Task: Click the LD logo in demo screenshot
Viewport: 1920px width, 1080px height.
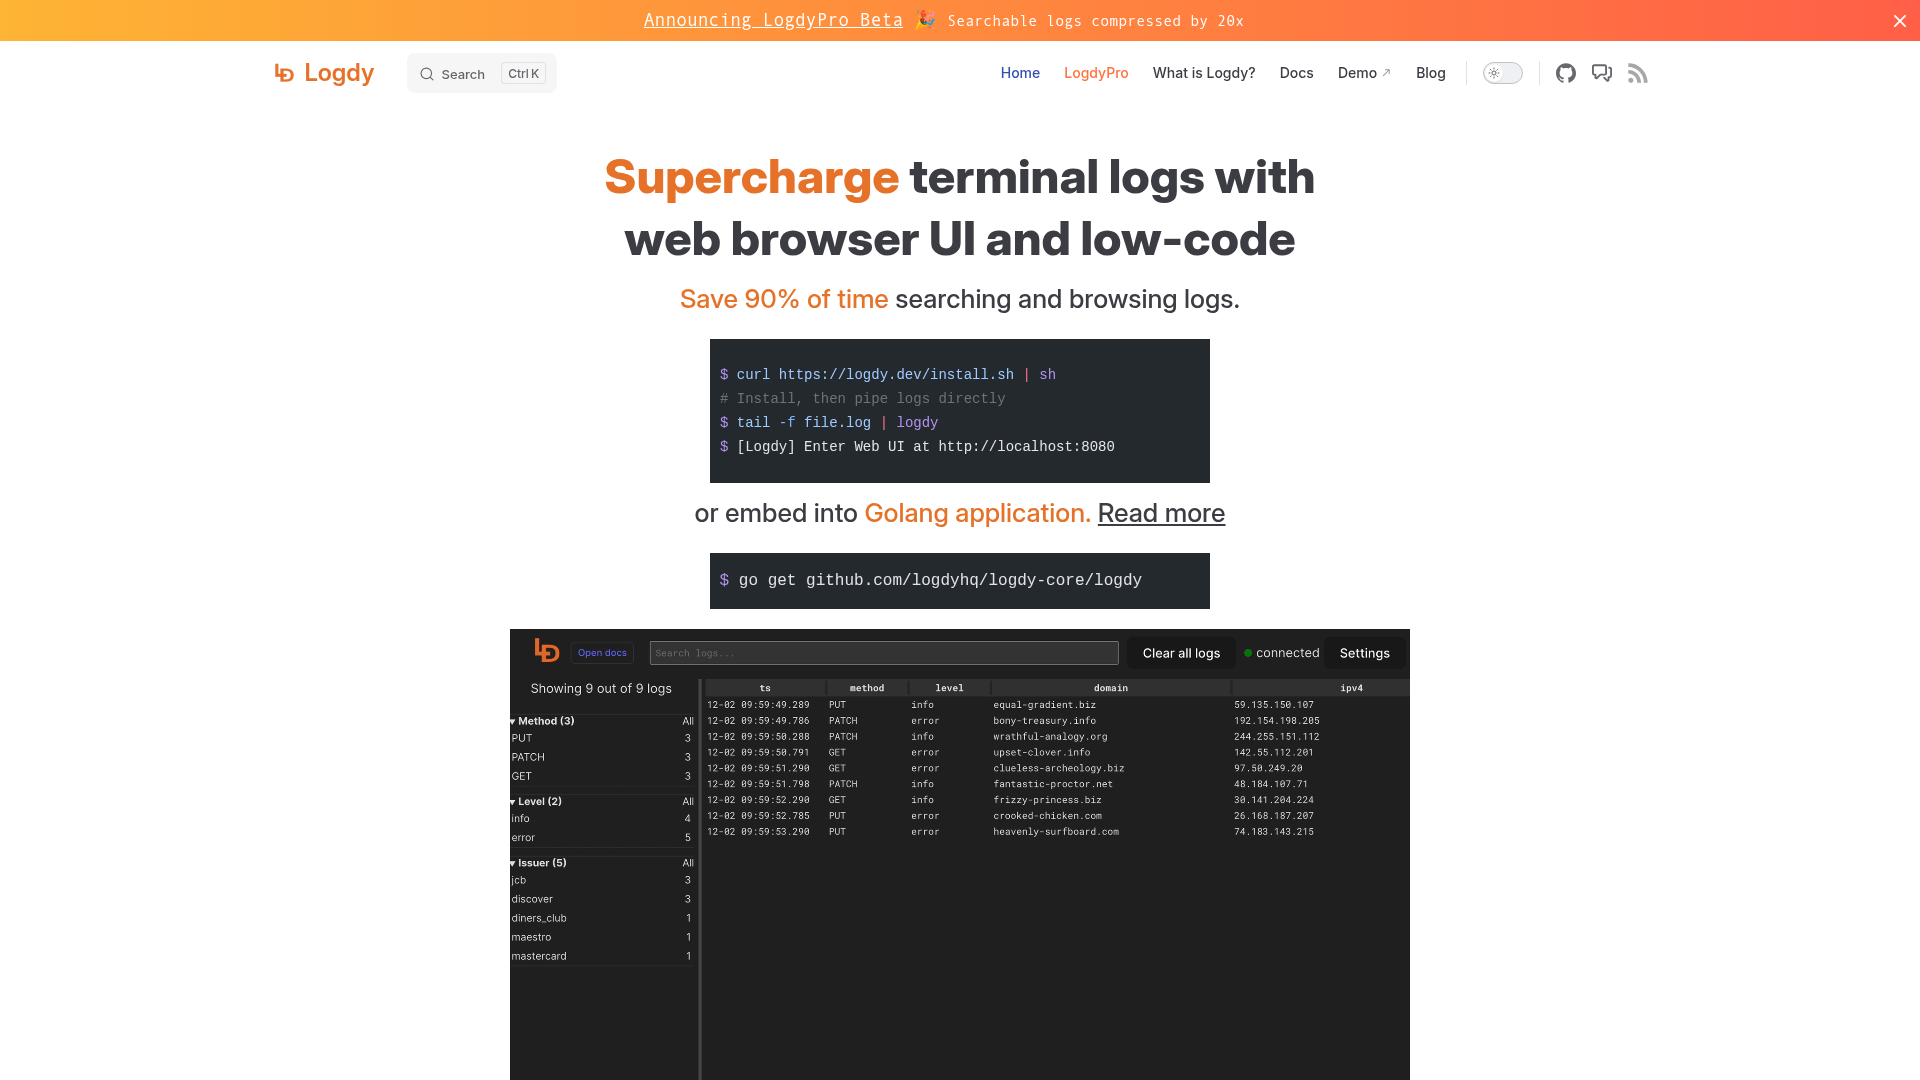Action: point(546,651)
